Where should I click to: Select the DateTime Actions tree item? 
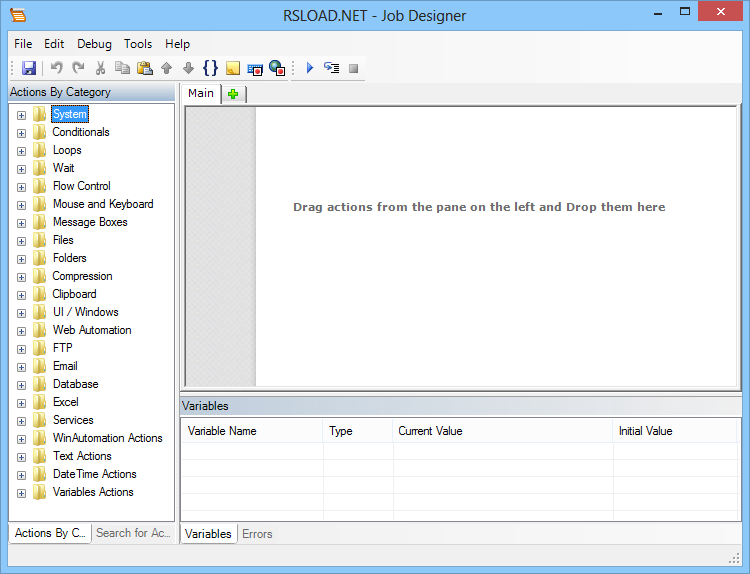[x=95, y=474]
